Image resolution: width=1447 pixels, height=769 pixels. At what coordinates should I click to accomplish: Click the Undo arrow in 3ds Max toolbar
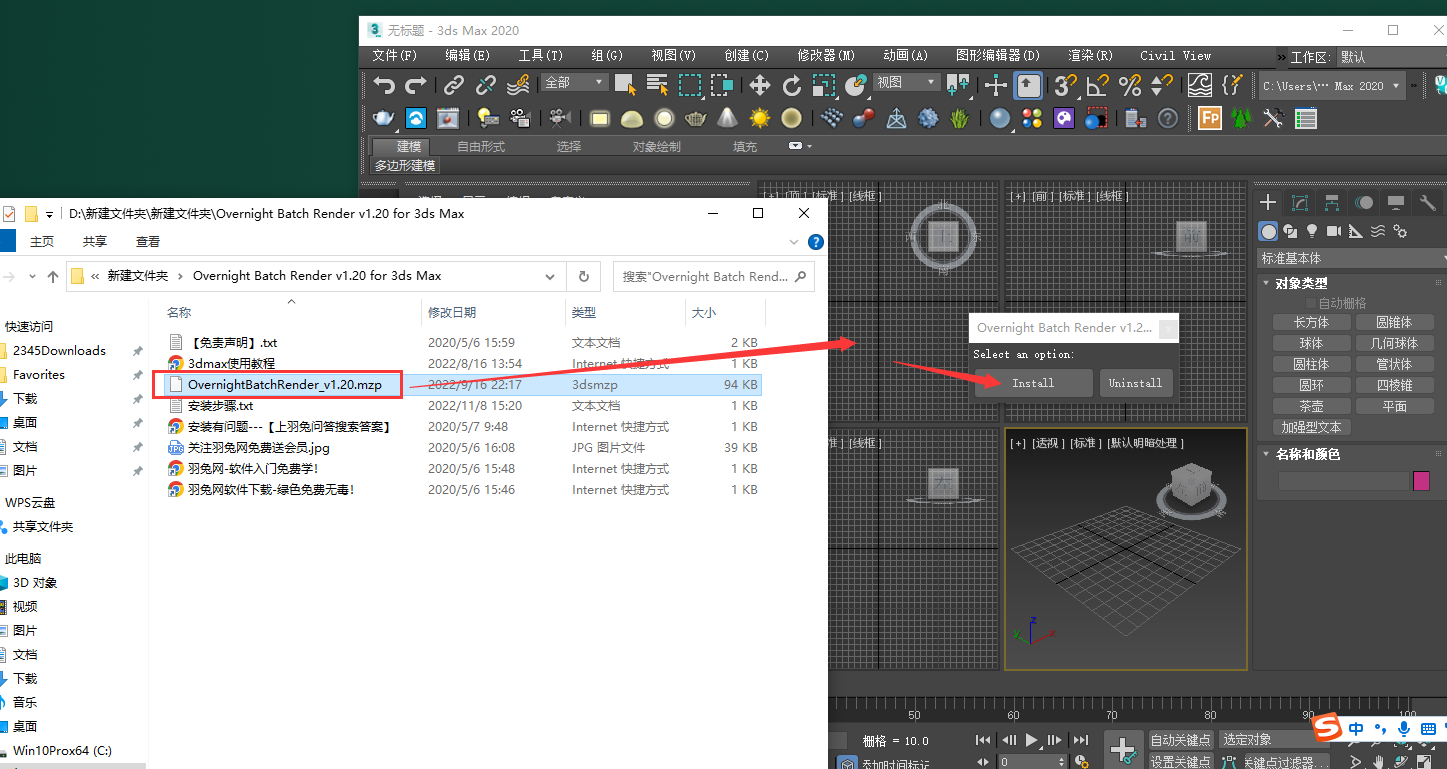coord(384,85)
